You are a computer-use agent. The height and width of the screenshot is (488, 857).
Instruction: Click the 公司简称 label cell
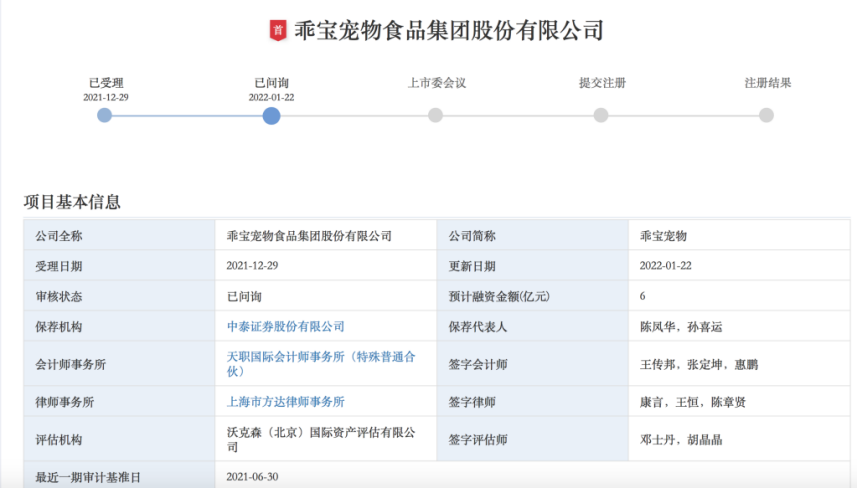[x=532, y=236]
